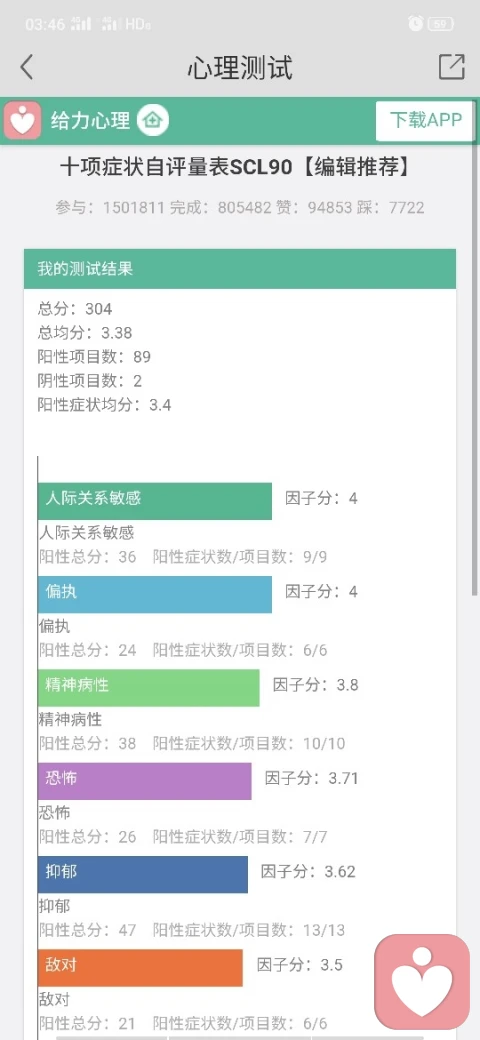Tap the 抑郁 dark blue bar
This screenshot has width=480, height=1040.
[x=143, y=874]
